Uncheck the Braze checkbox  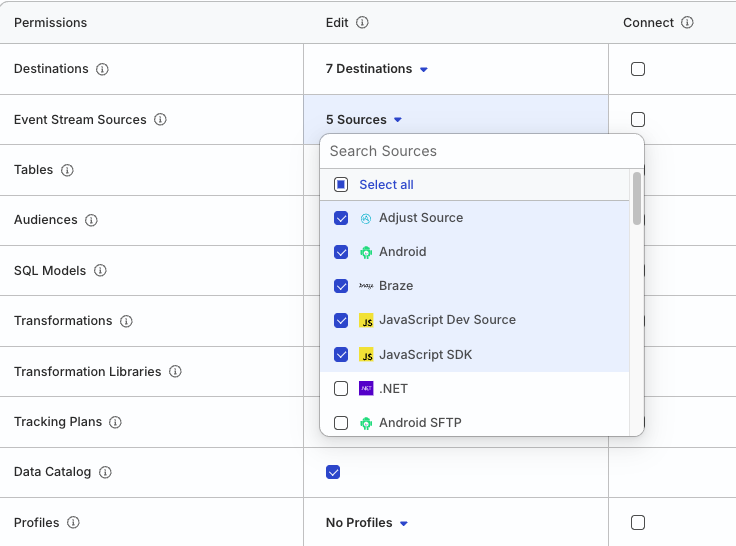pos(341,286)
